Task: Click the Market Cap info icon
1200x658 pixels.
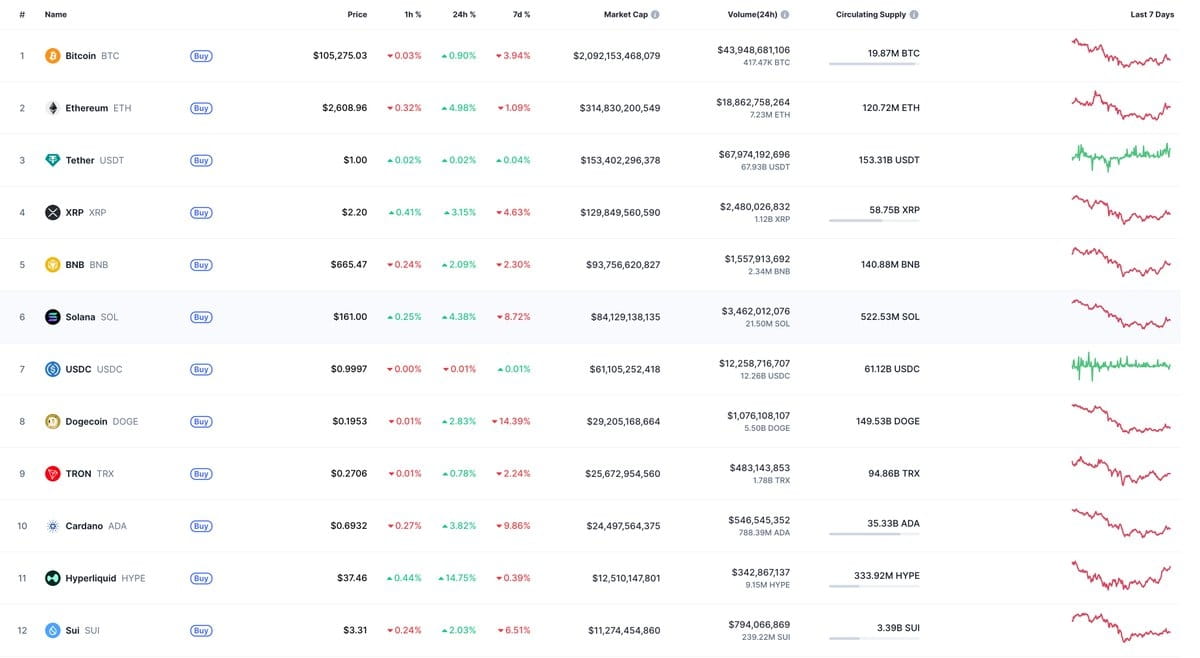Action: (x=655, y=15)
